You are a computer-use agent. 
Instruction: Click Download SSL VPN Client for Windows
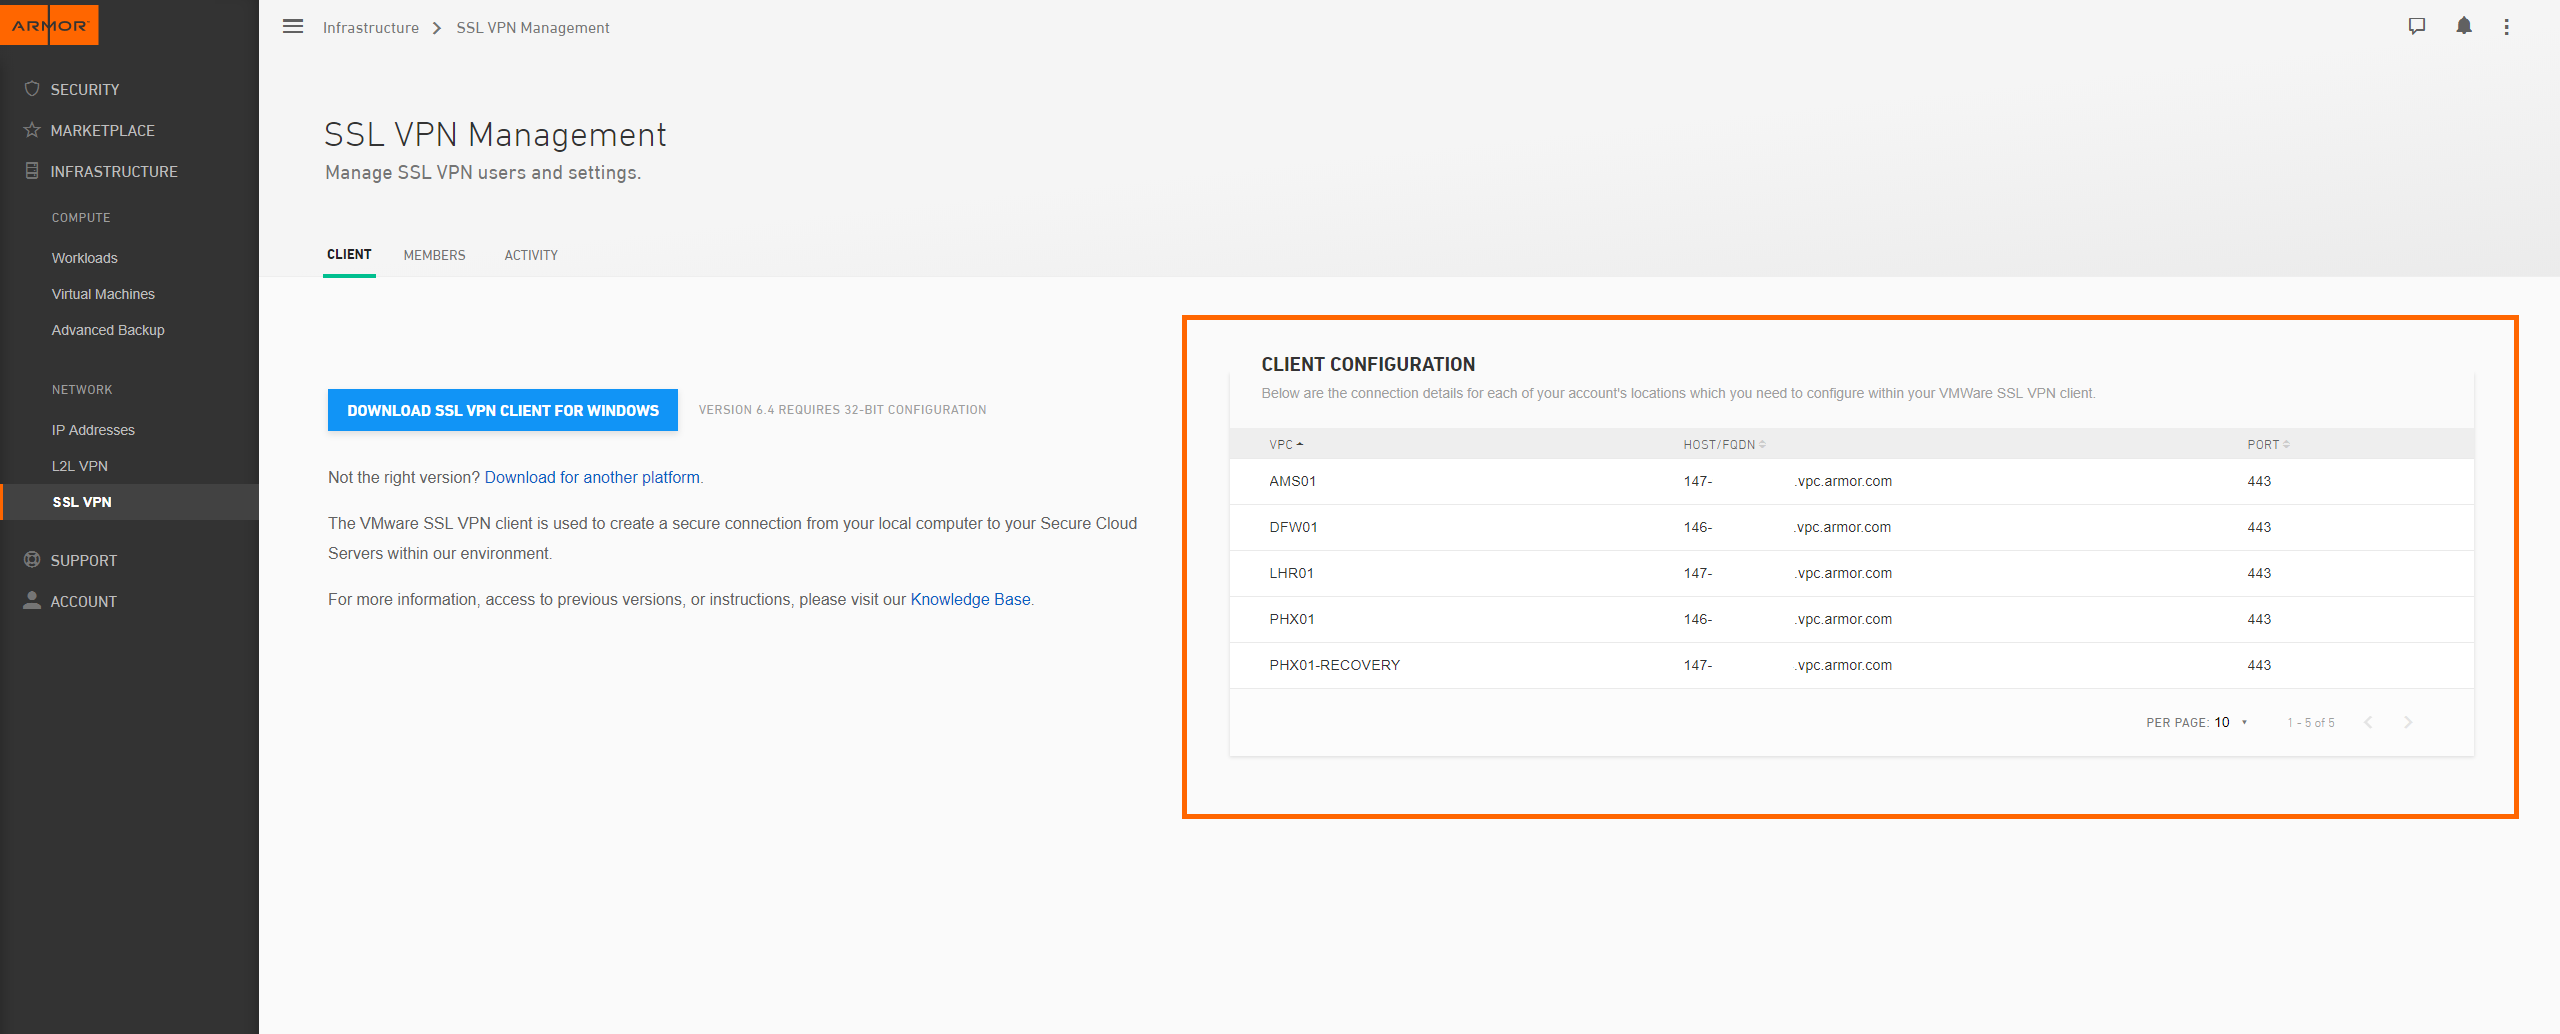click(x=502, y=410)
